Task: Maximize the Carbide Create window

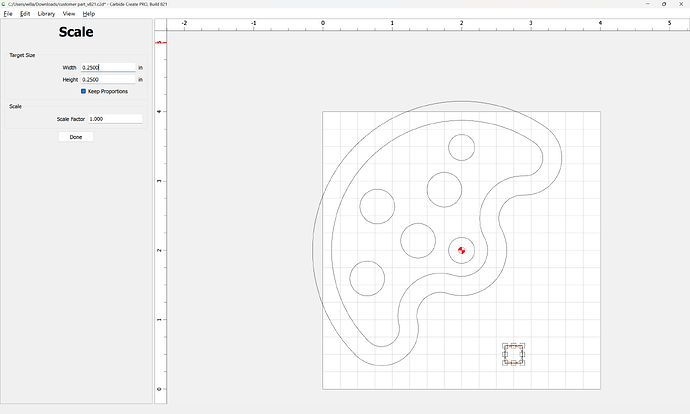Action: click(x=664, y=4)
